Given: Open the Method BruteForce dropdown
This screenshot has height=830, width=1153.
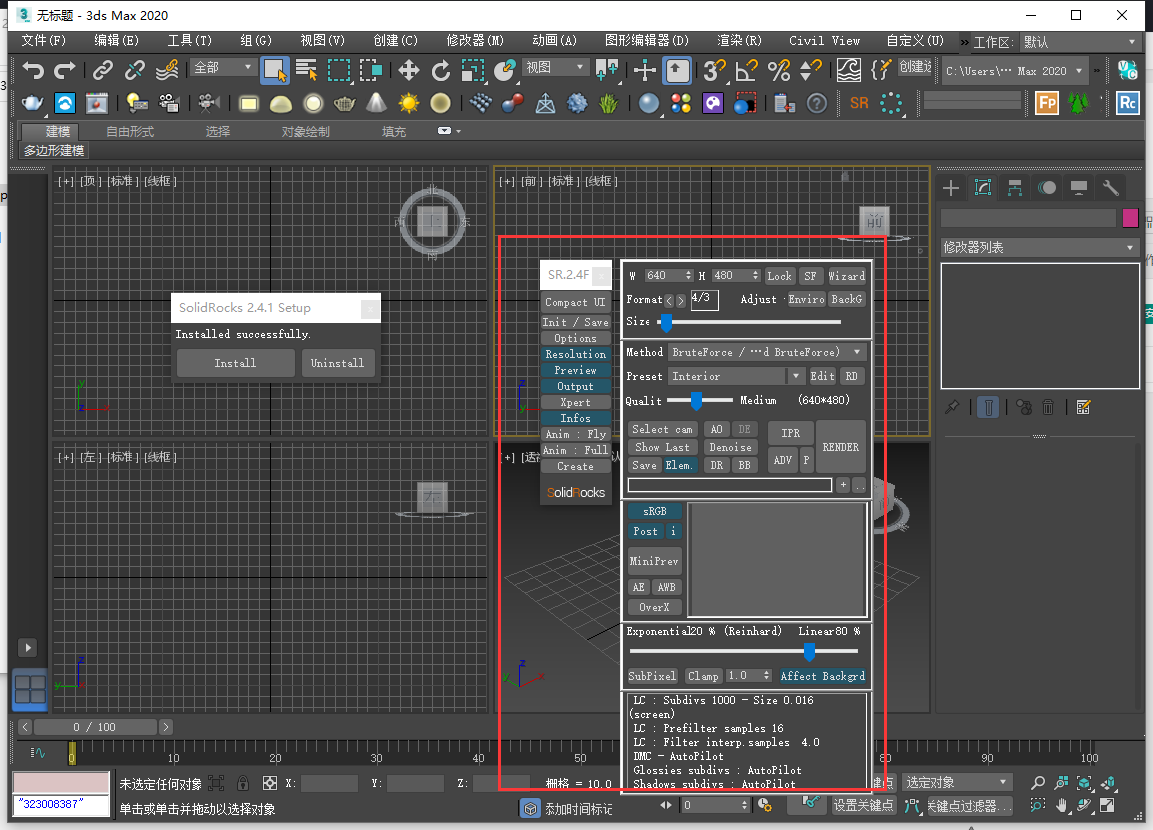Looking at the screenshot, I should (x=766, y=352).
